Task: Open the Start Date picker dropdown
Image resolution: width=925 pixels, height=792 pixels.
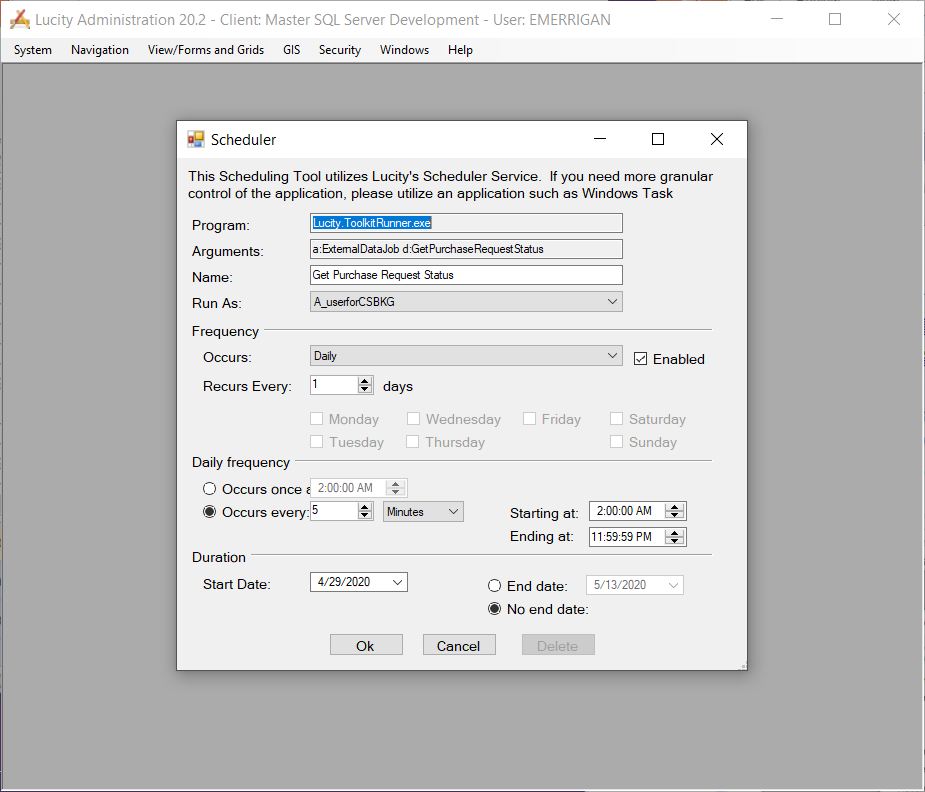Action: pos(398,582)
